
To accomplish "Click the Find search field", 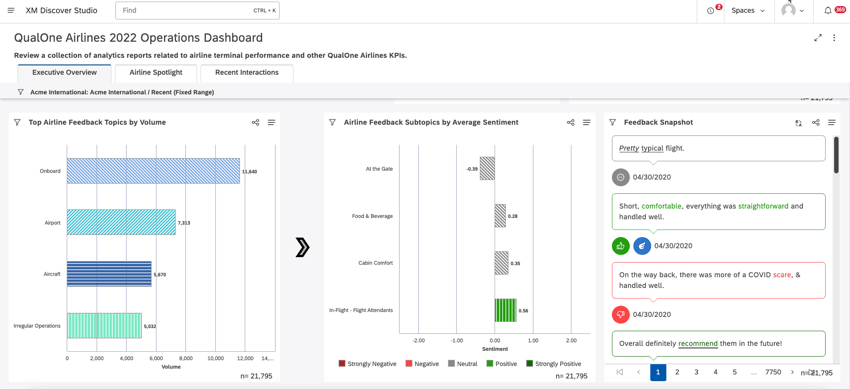I will click(x=197, y=10).
